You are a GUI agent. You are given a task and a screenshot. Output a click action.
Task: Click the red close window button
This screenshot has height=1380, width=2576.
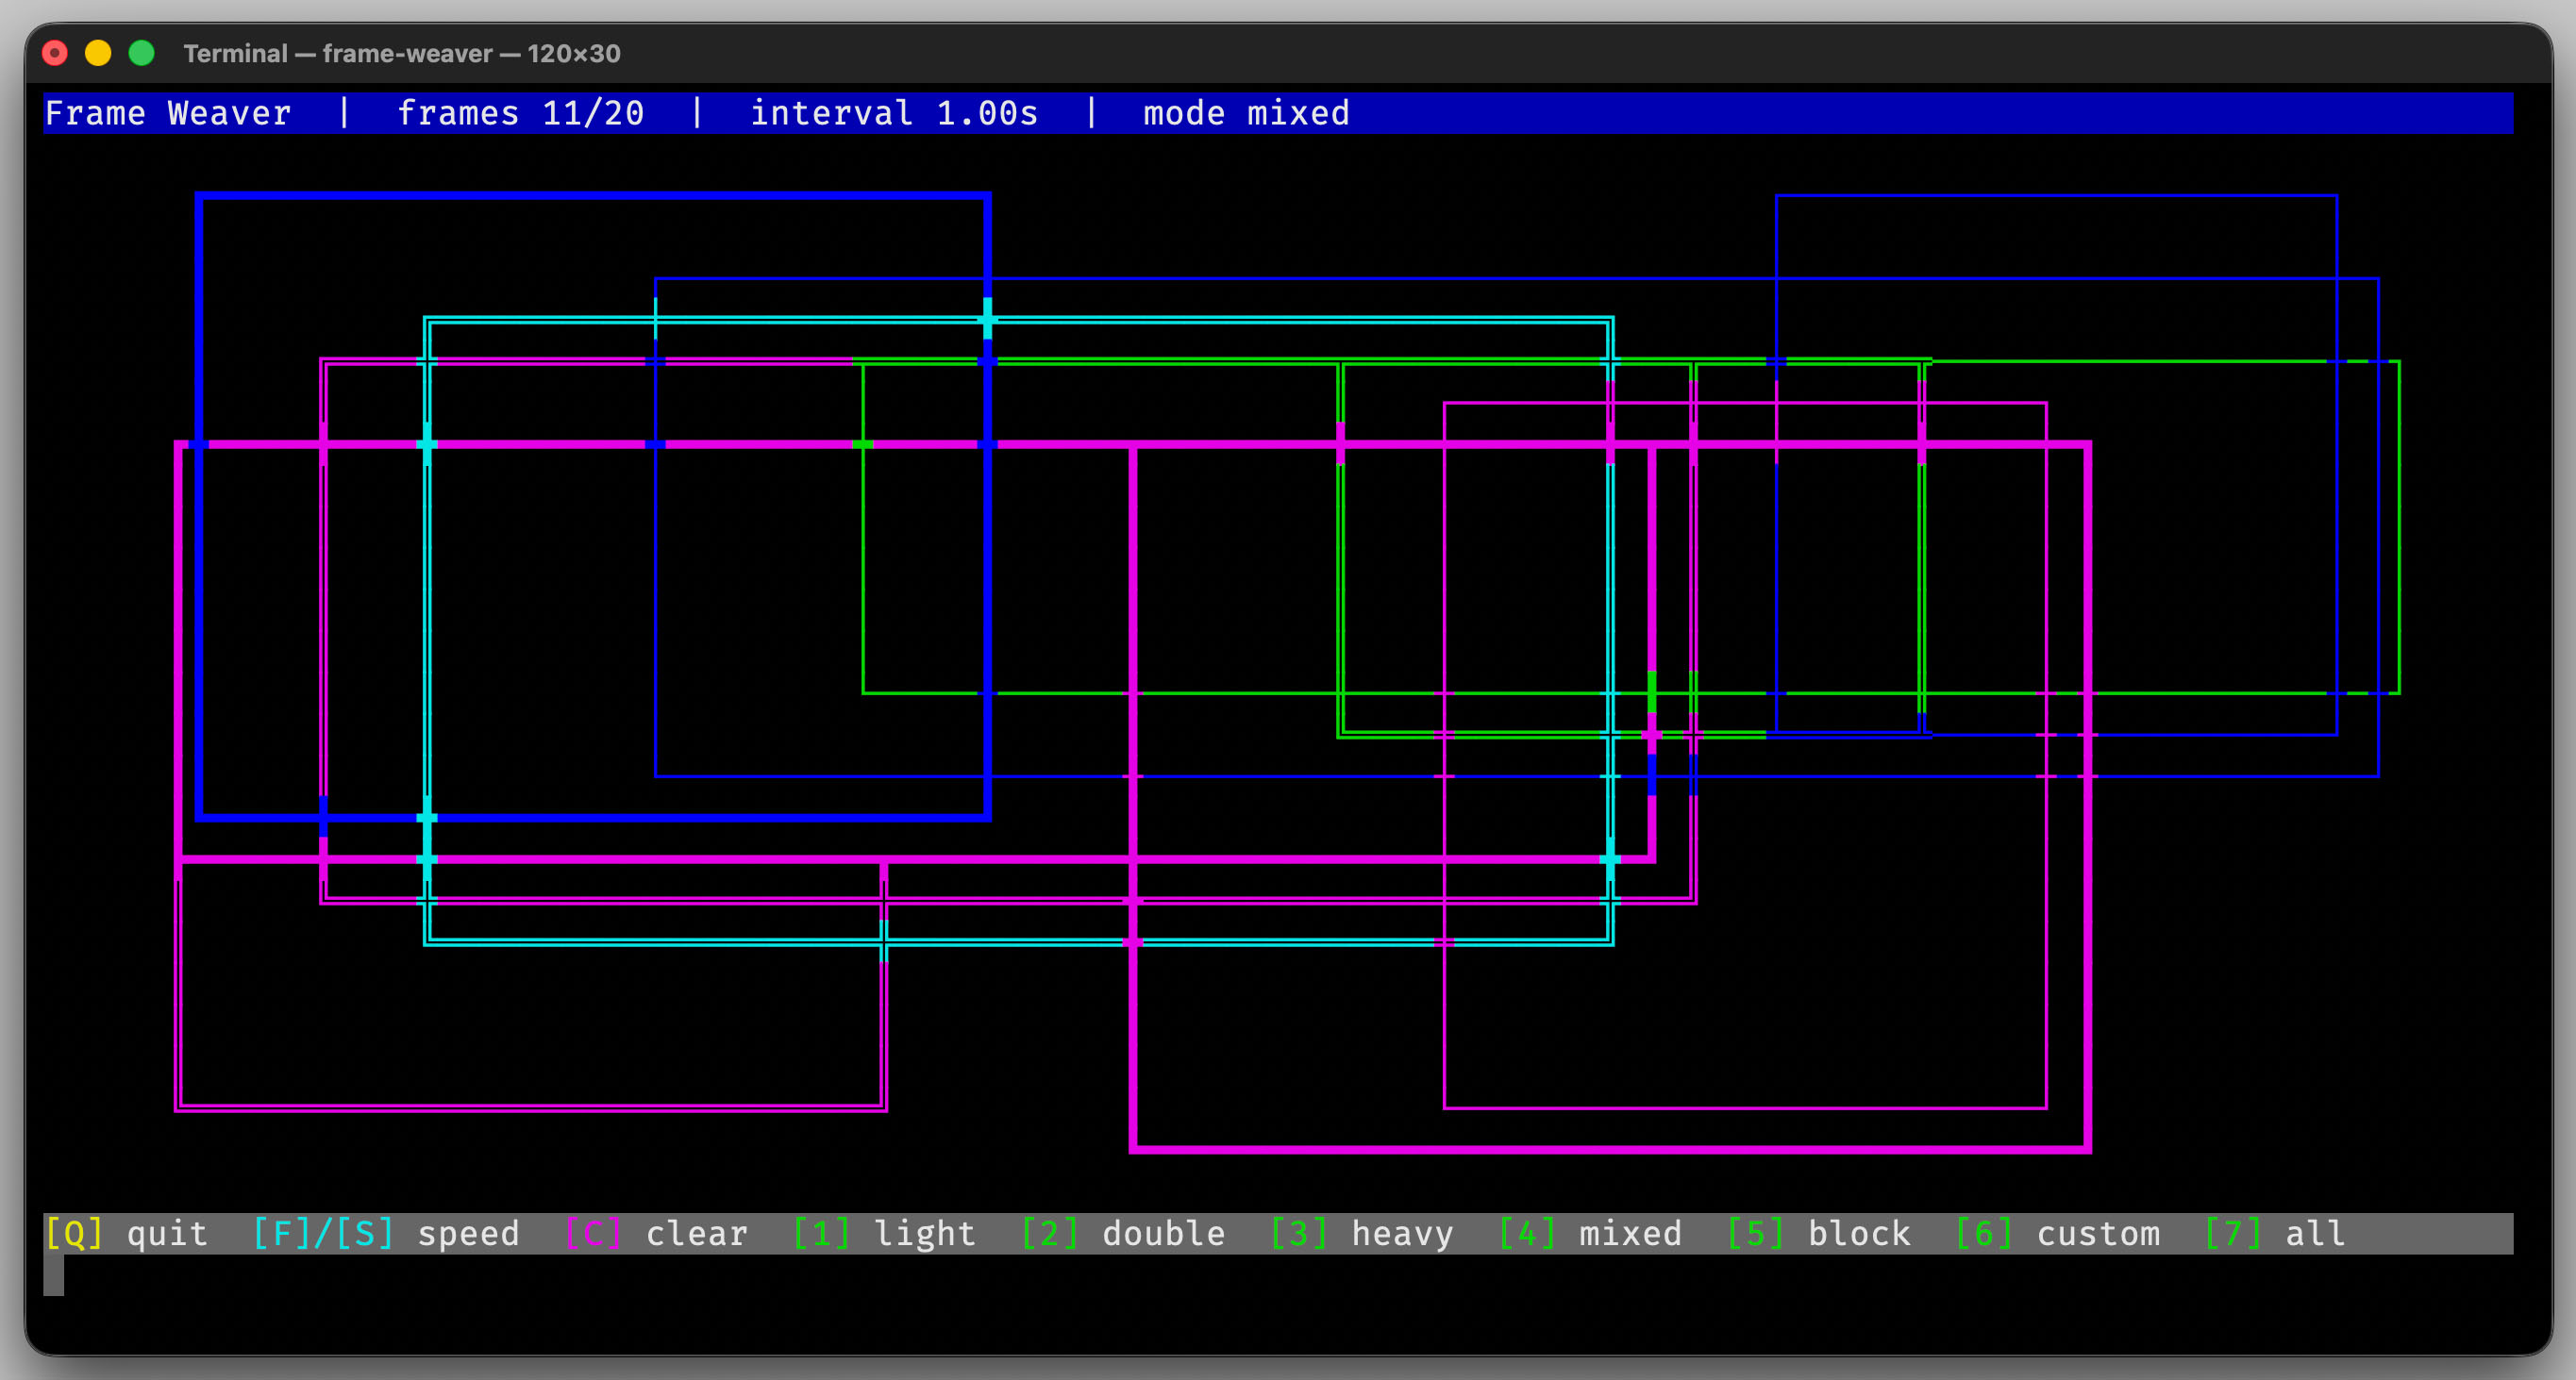coord(55,53)
